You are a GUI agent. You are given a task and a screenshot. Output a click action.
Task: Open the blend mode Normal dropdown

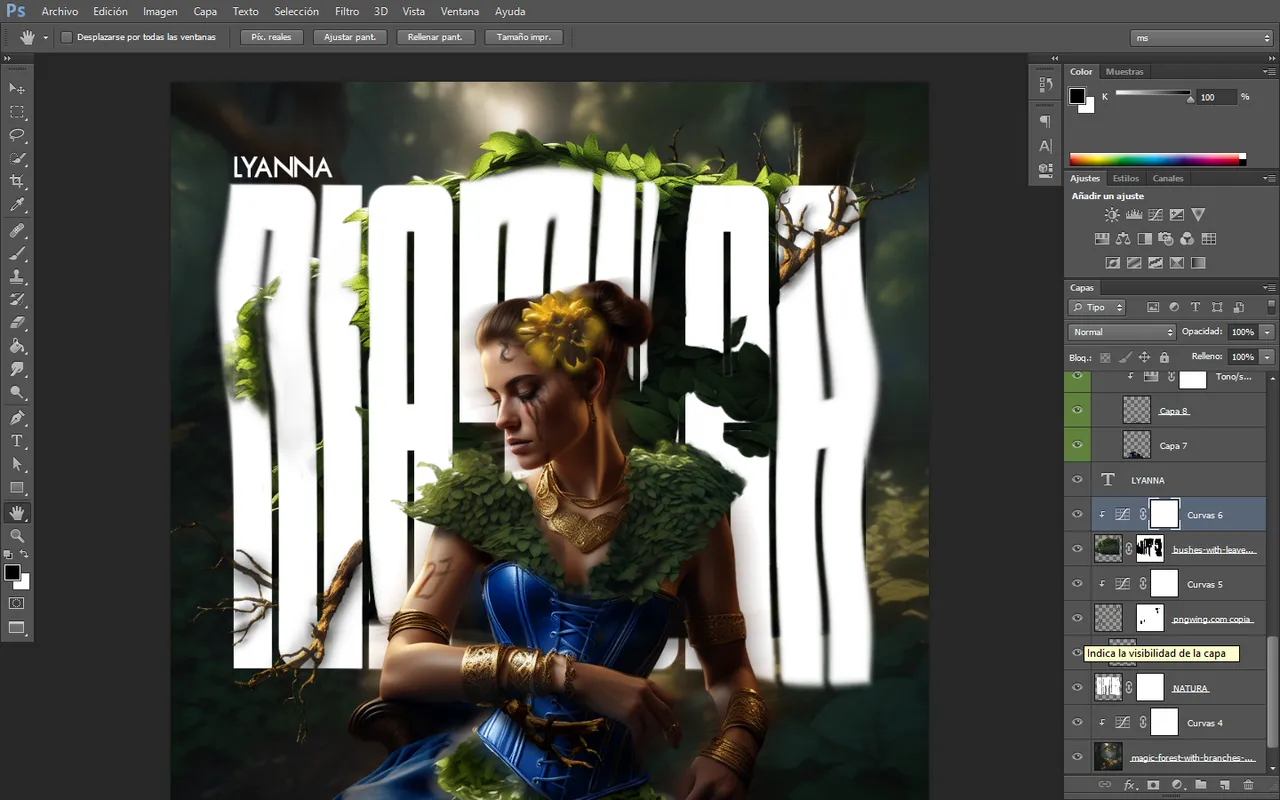(1122, 332)
